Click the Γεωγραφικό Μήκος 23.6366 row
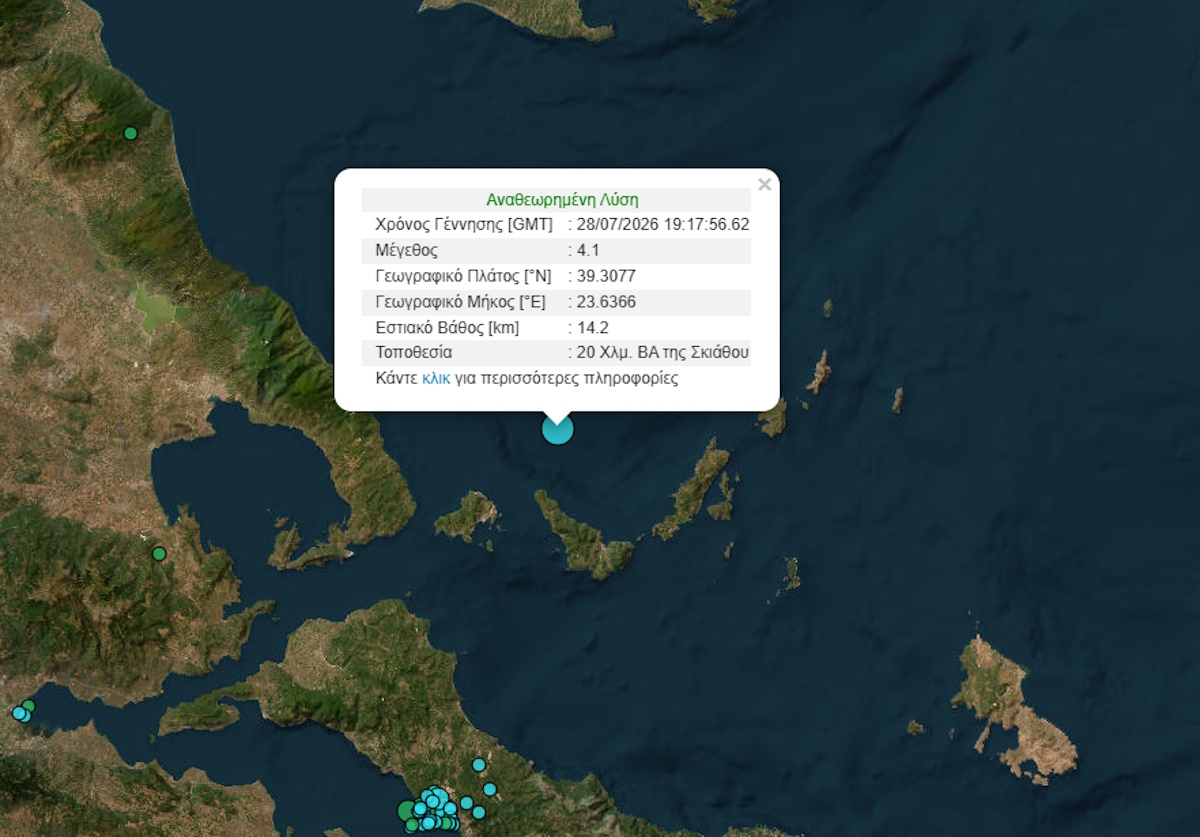Screen dimensions: 1200x837 (x=556, y=302)
